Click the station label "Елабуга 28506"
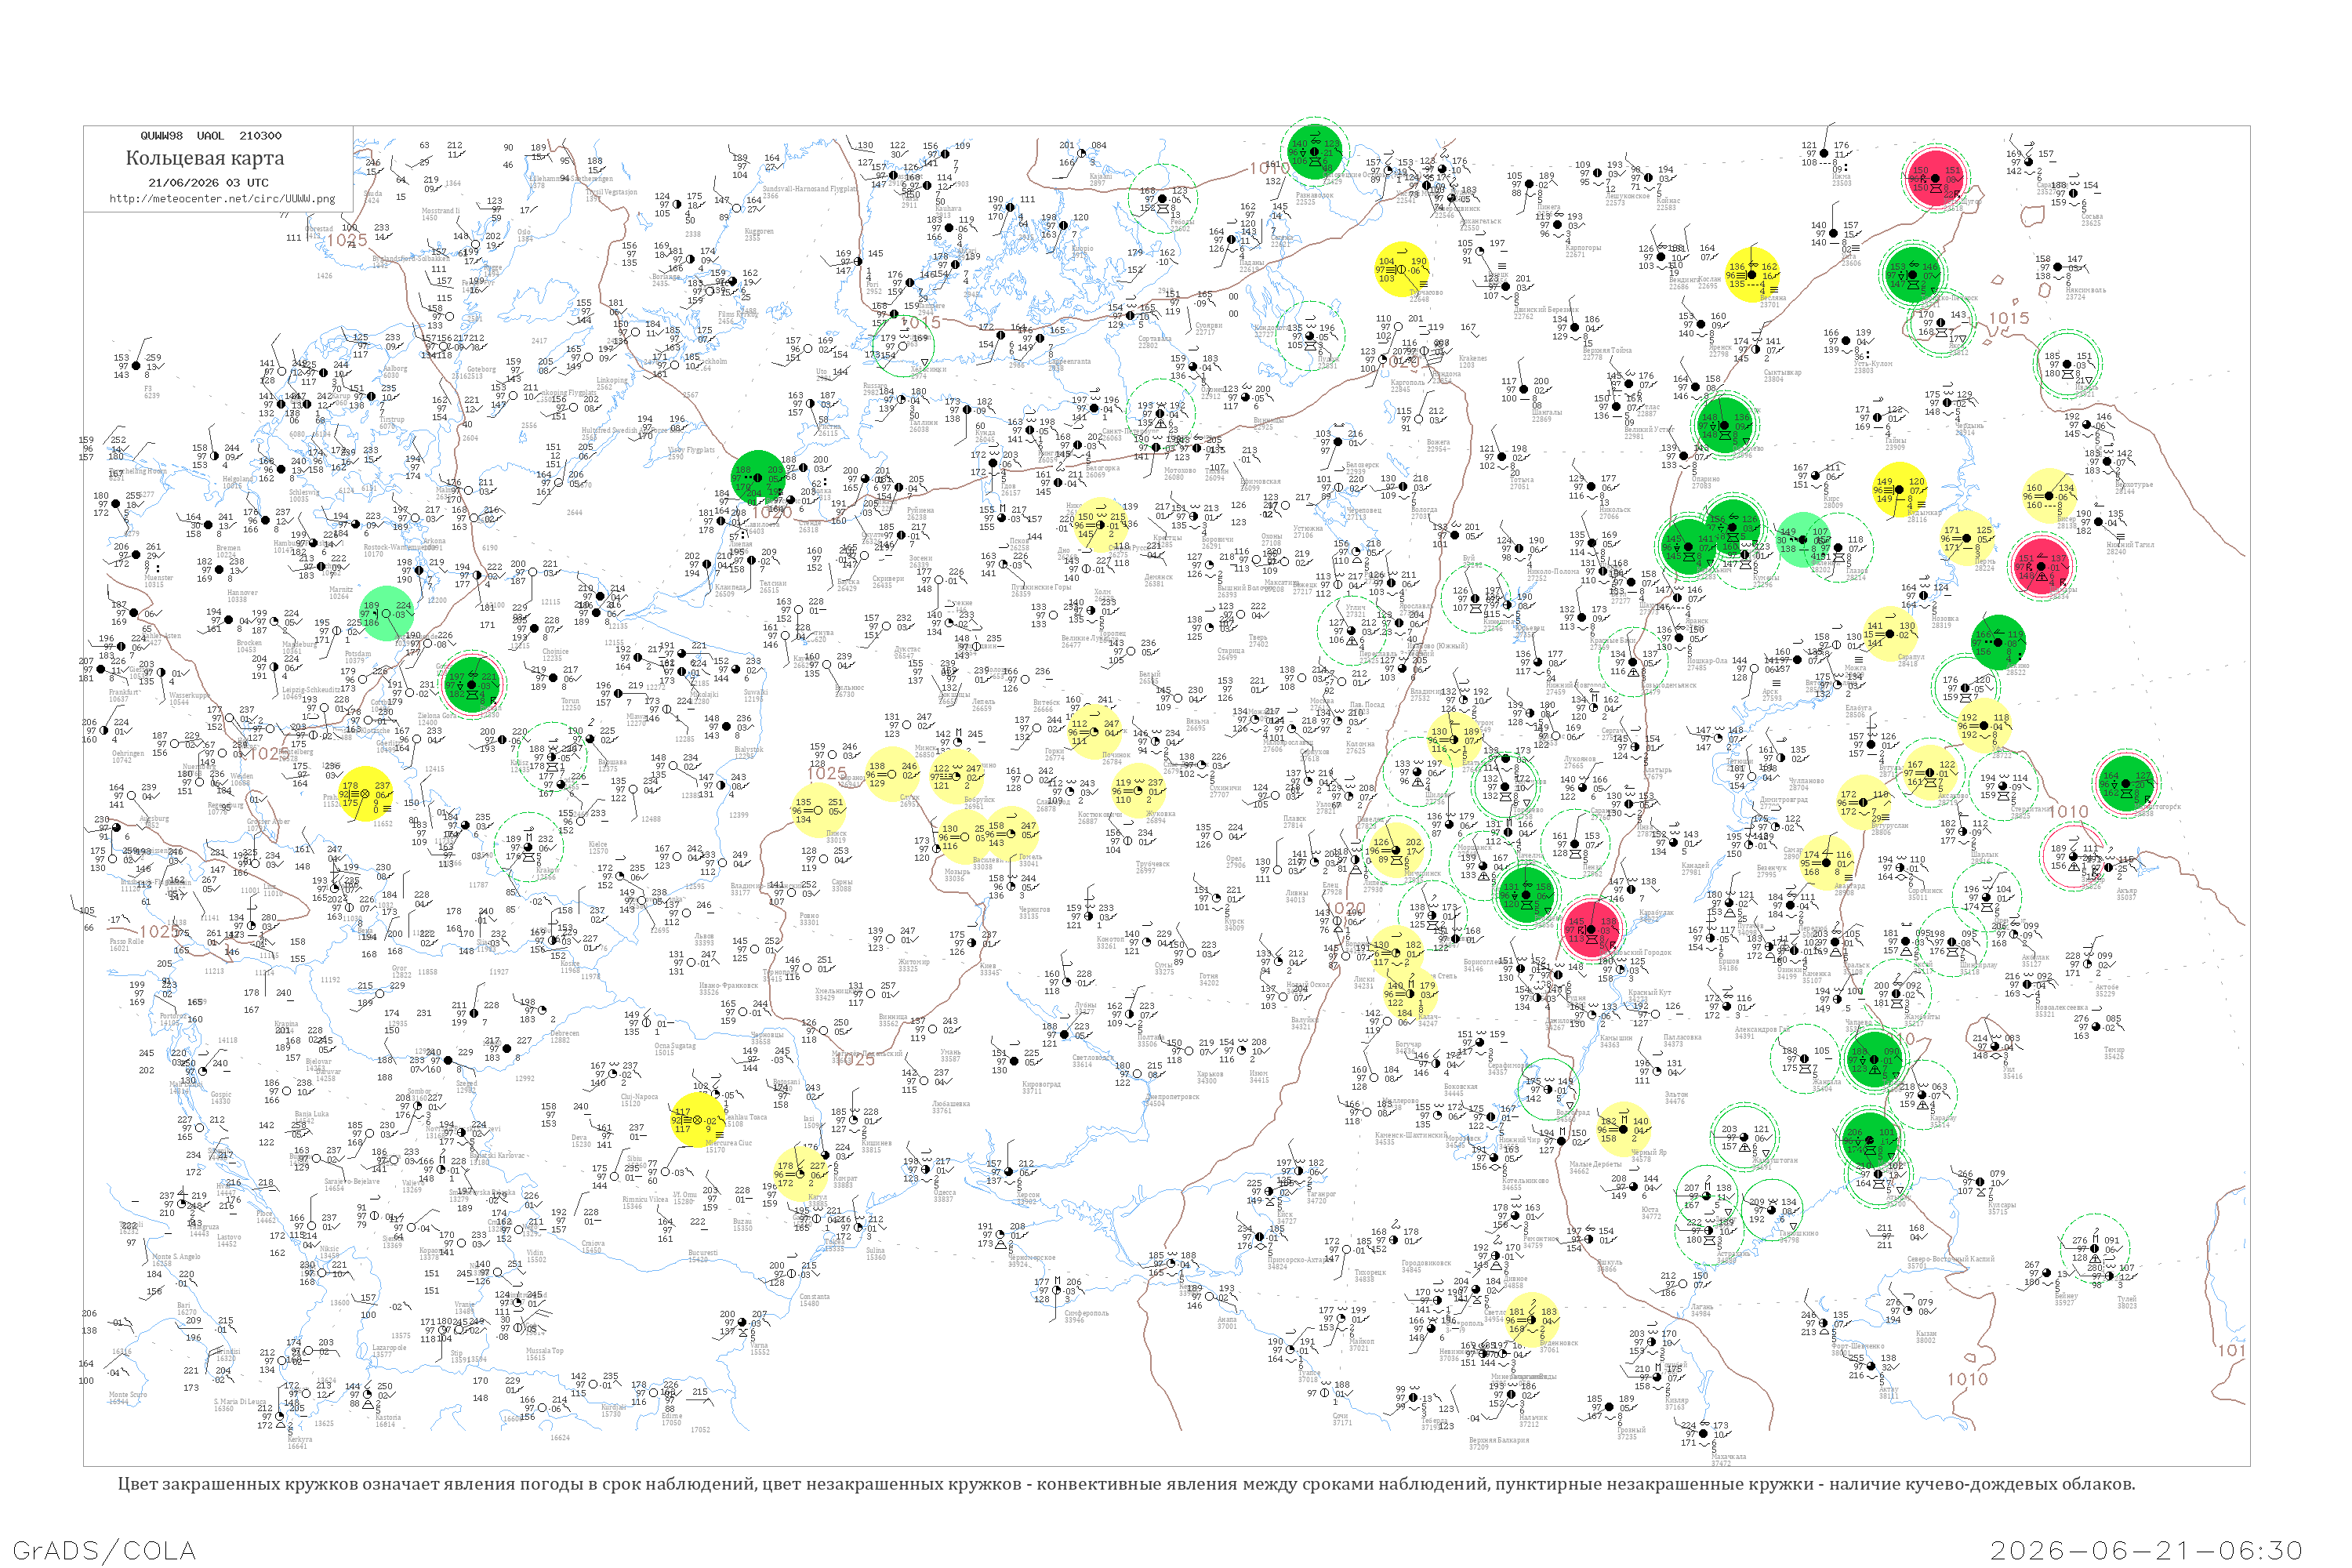 1857,712
